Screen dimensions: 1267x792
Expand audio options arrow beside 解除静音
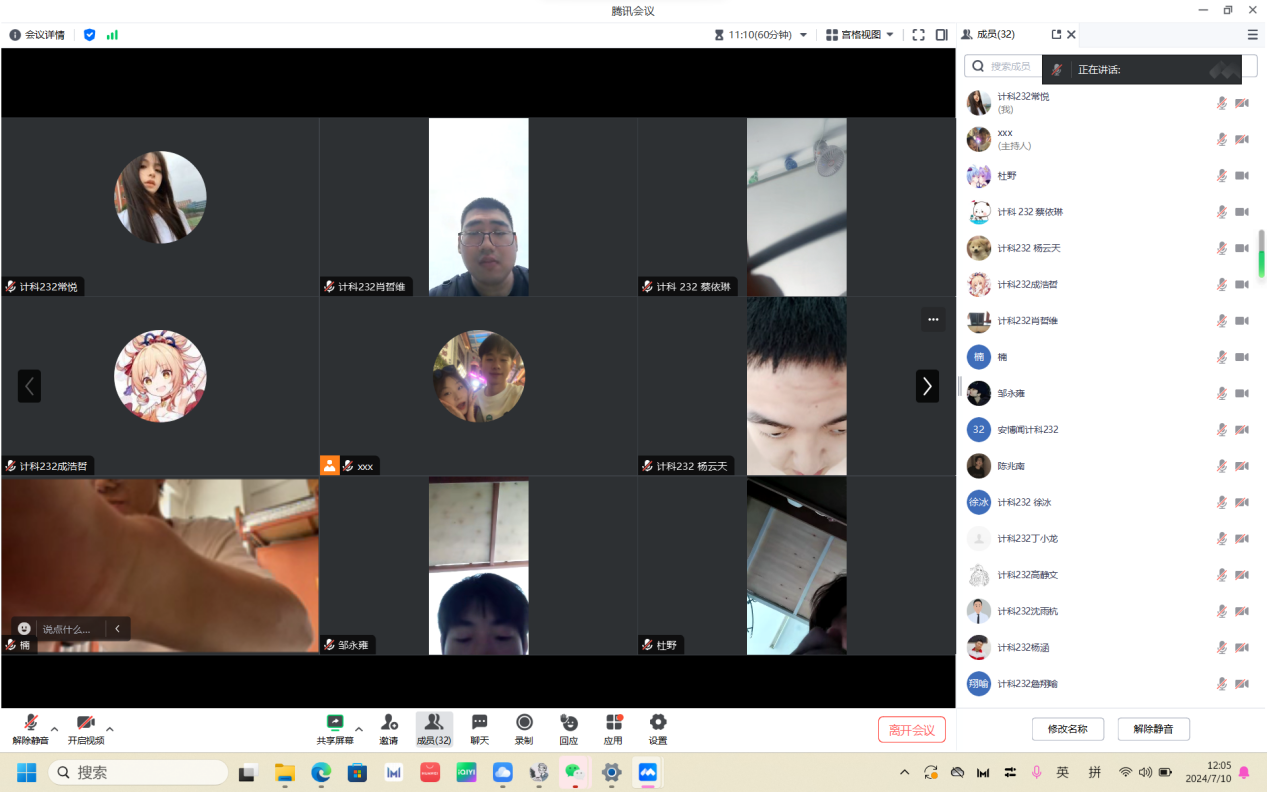[55, 728]
